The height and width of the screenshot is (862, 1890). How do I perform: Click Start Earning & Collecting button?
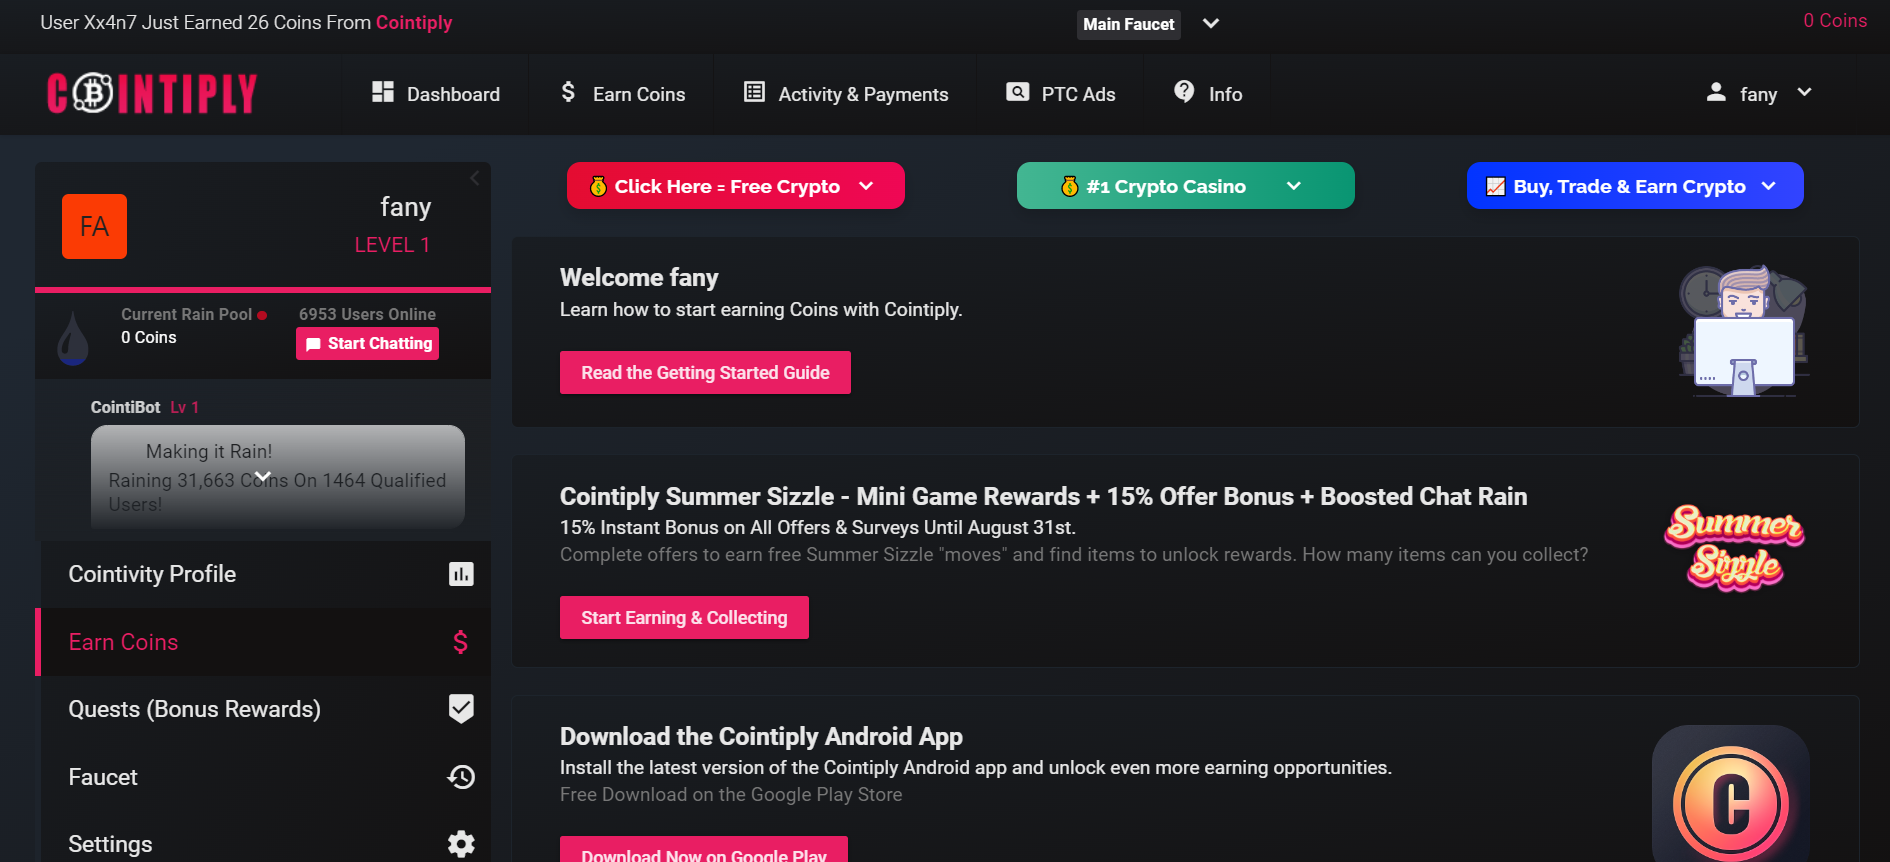click(684, 617)
